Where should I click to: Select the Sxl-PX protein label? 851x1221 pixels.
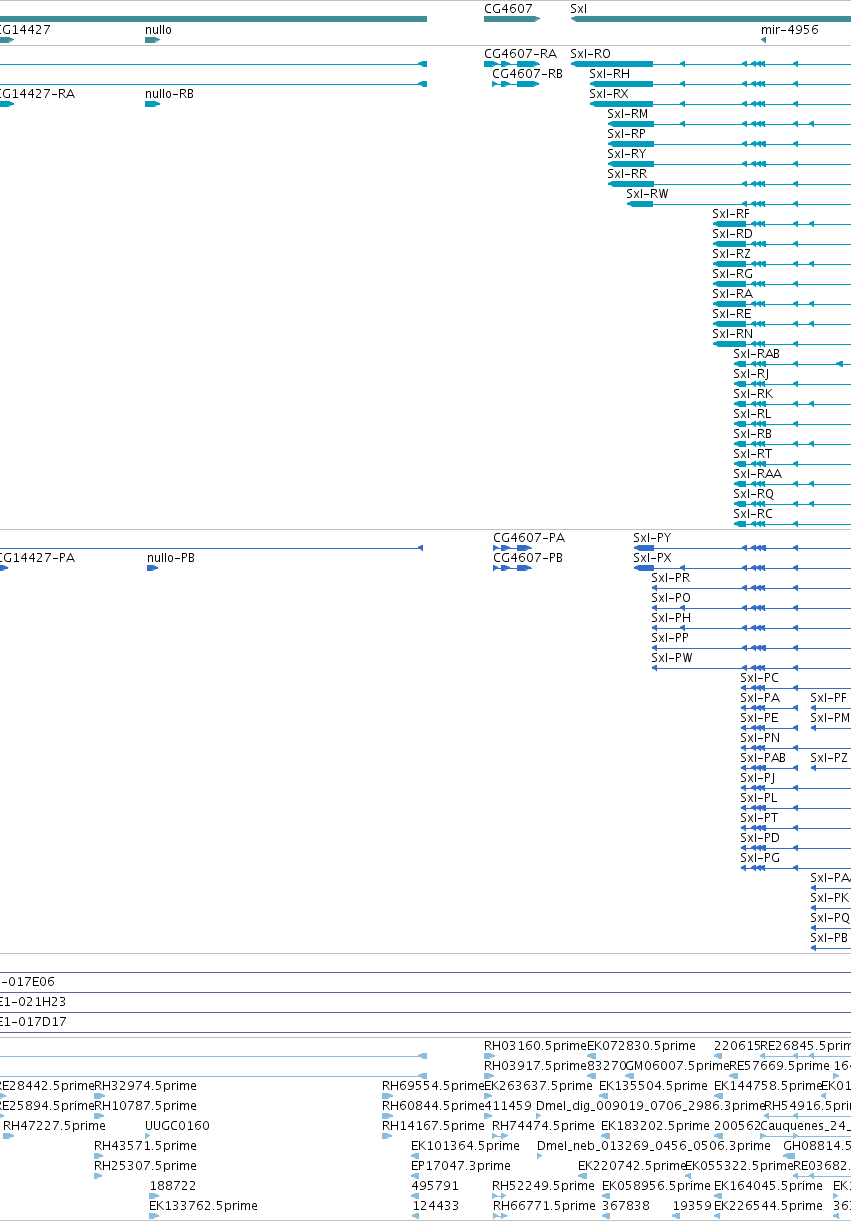[x=652, y=558]
